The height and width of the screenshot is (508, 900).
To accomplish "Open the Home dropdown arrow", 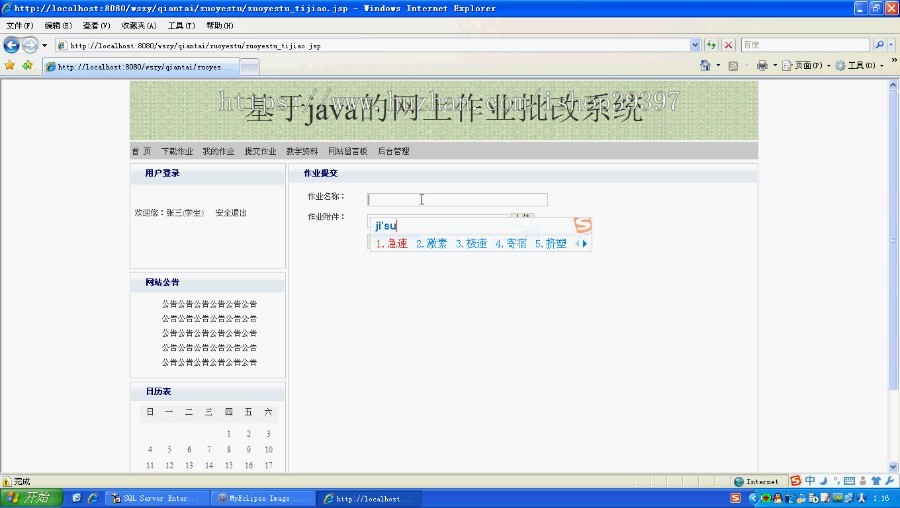I will pyautogui.click(x=718, y=65).
